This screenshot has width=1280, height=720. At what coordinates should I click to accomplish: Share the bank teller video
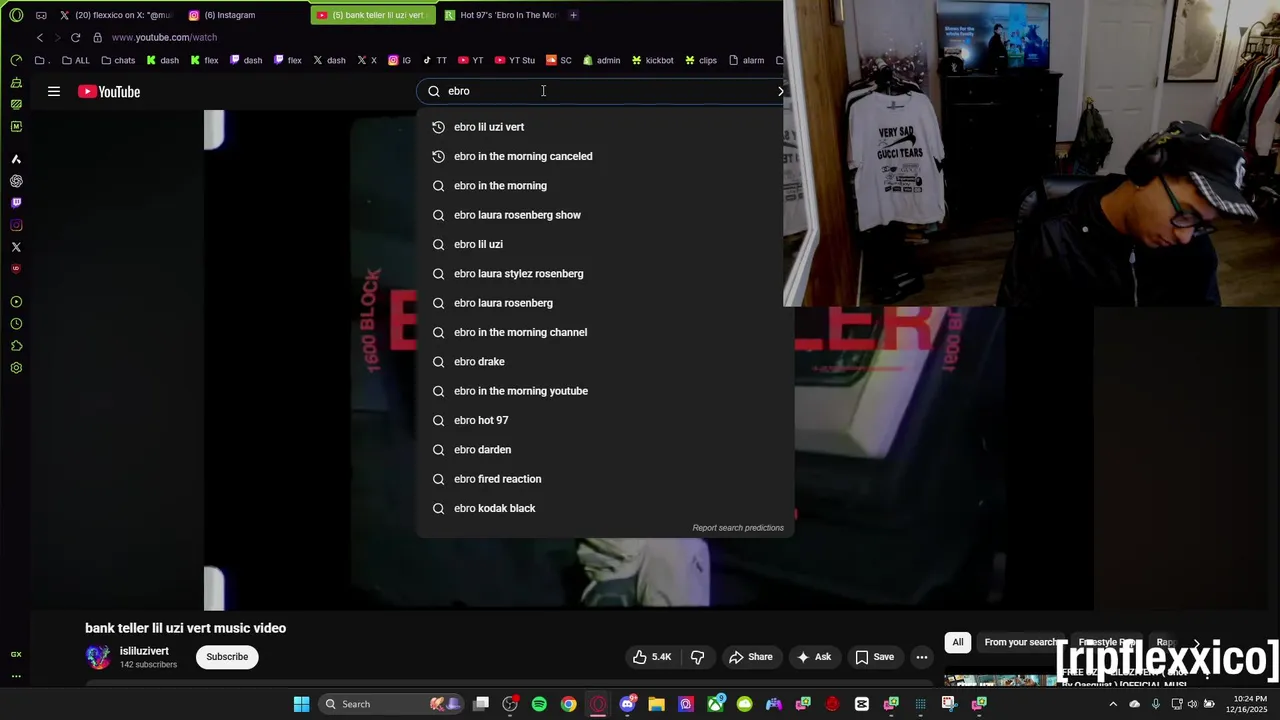point(750,657)
